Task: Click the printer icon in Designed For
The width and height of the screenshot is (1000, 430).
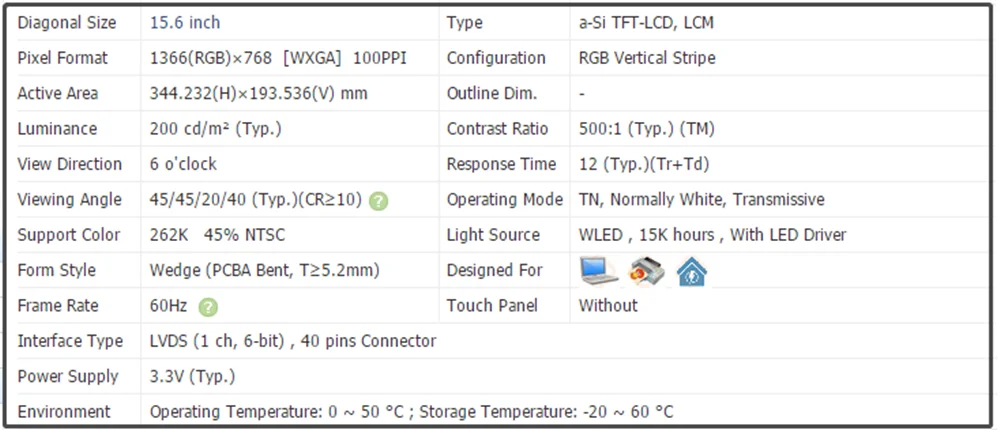Action: (x=647, y=272)
